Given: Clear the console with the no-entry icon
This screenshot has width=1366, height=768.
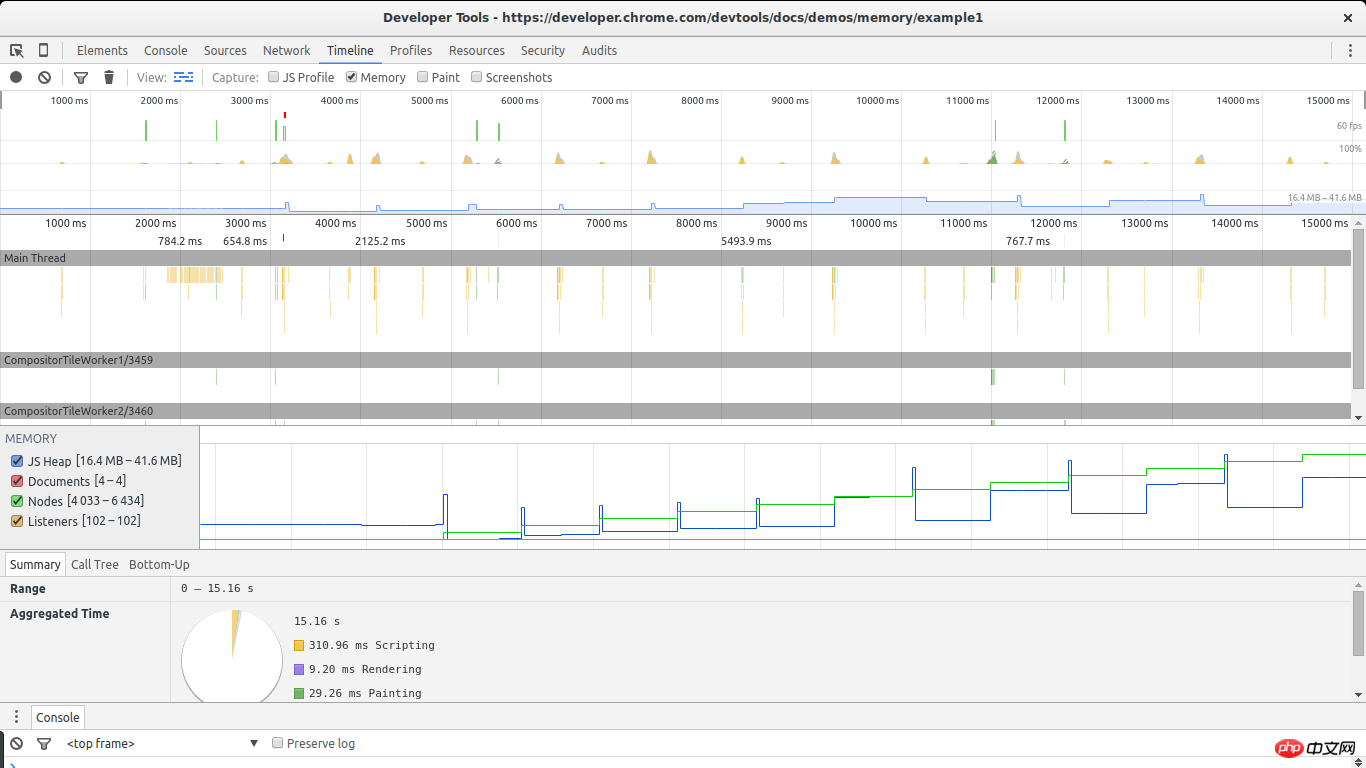Looking at the screenshot, I should point(16,743).
